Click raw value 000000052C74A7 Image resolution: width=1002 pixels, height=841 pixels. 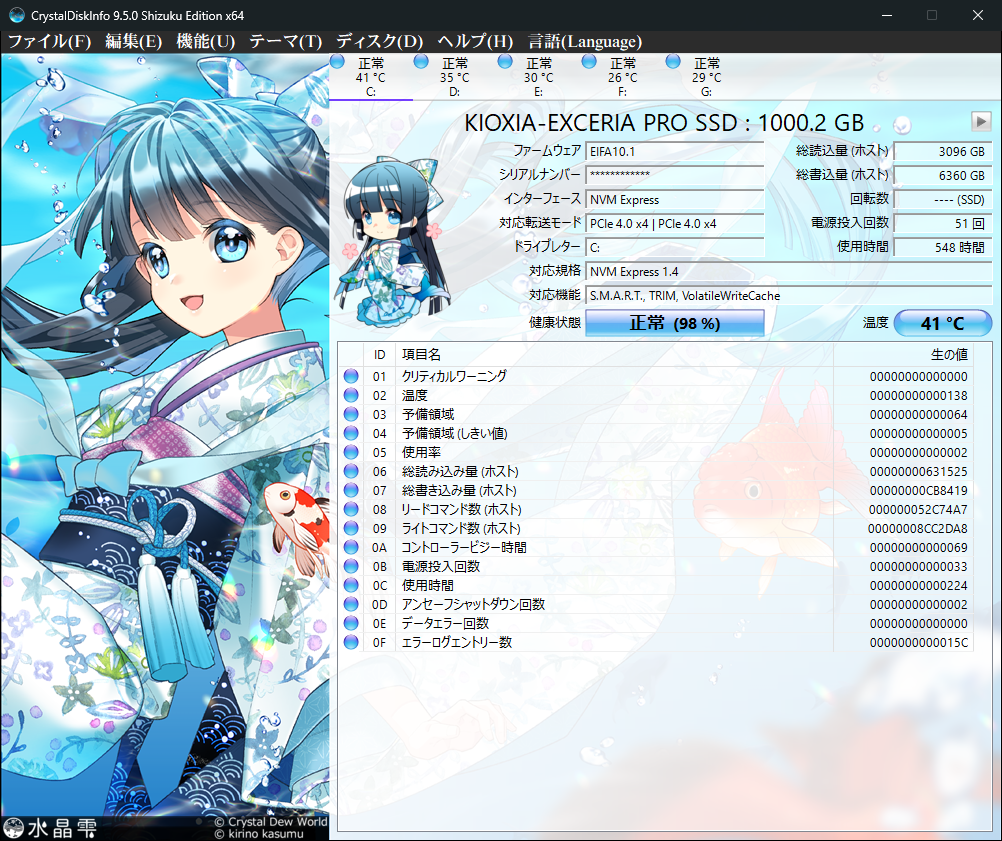coord(918,509)
